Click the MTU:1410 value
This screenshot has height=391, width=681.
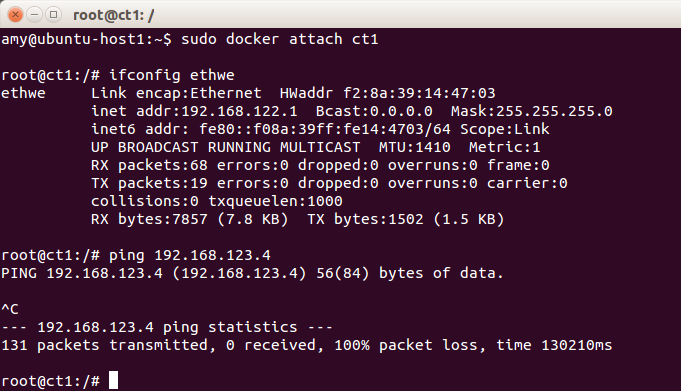click(x=414, y=147)
